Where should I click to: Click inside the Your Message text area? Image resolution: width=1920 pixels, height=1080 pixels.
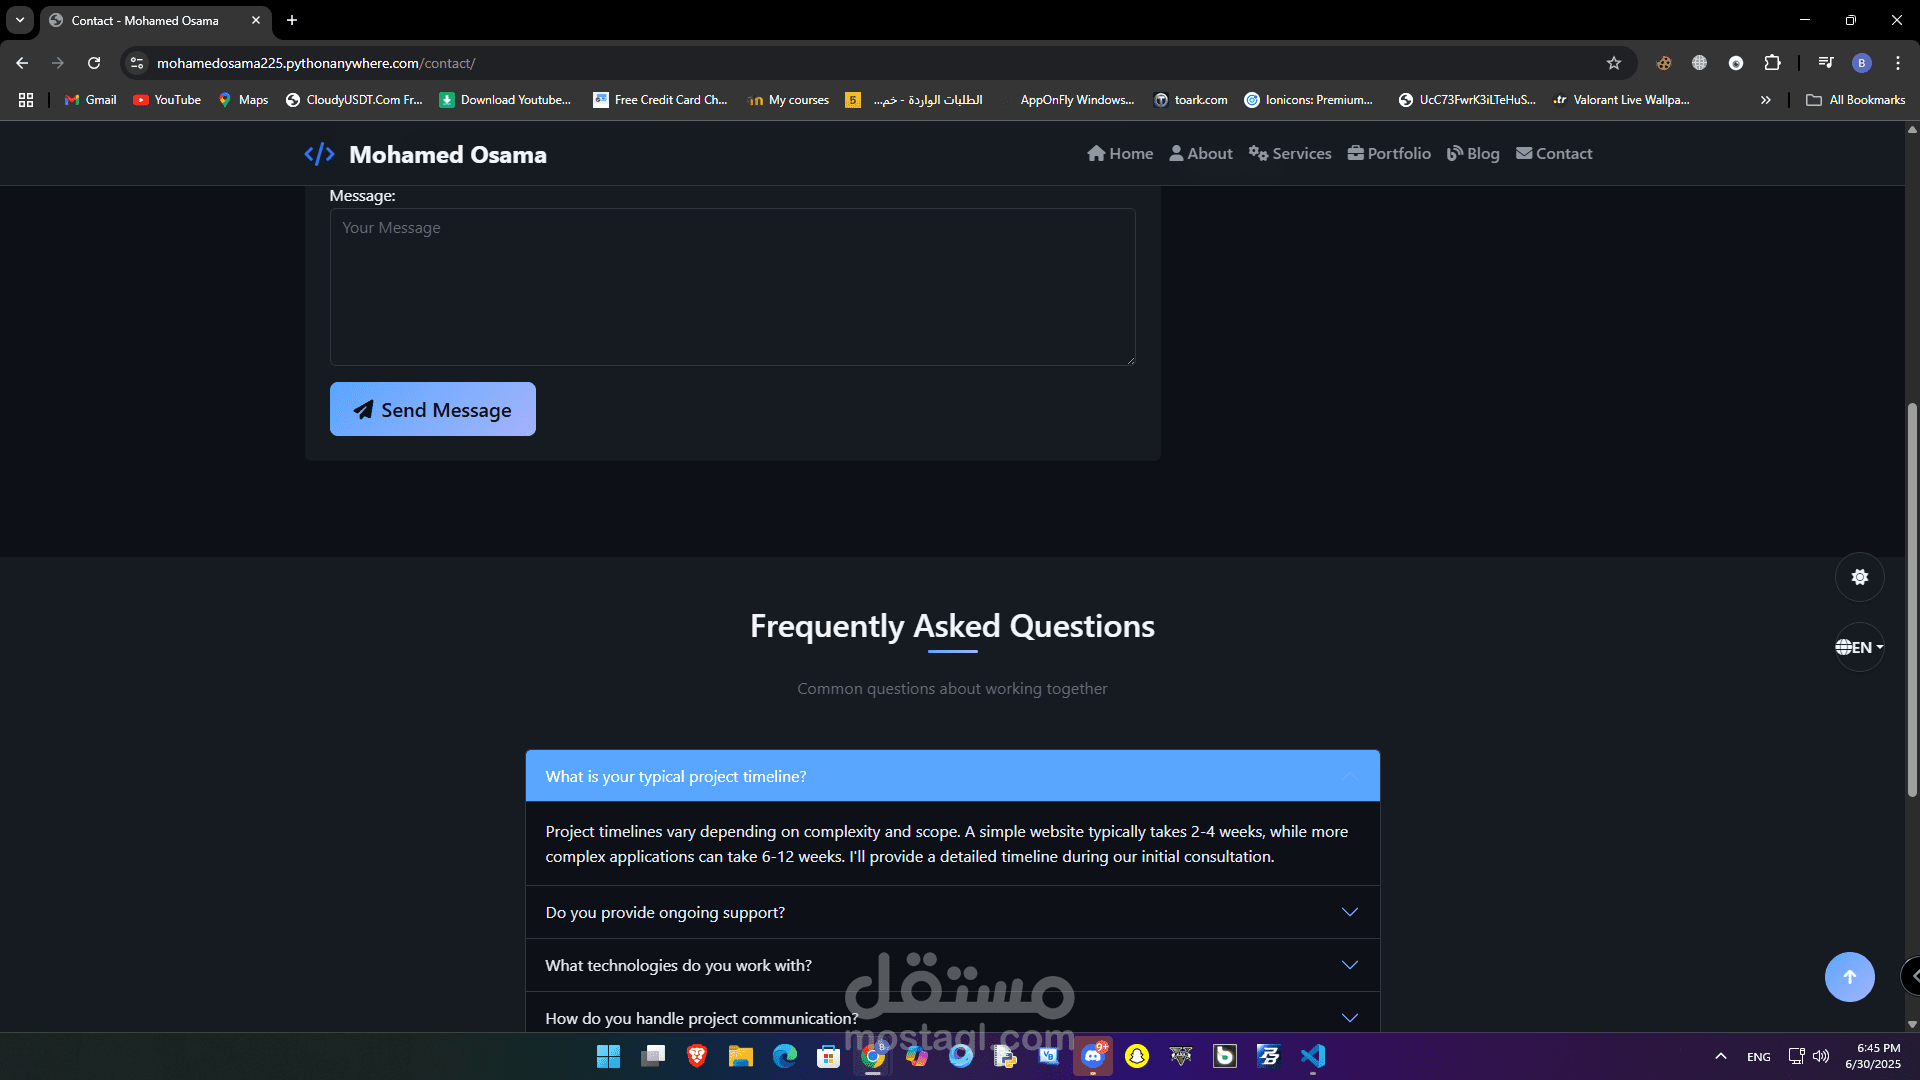pos(732,287)
